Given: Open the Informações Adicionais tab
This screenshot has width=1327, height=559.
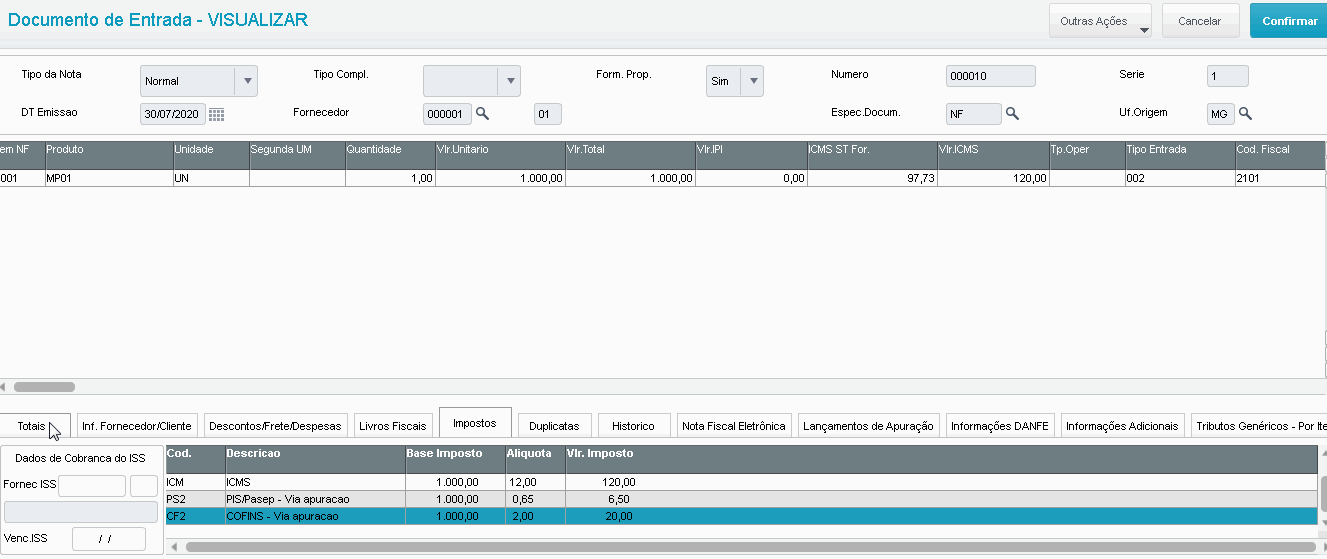Looking at the screenshot, I should pos(1122,426).
